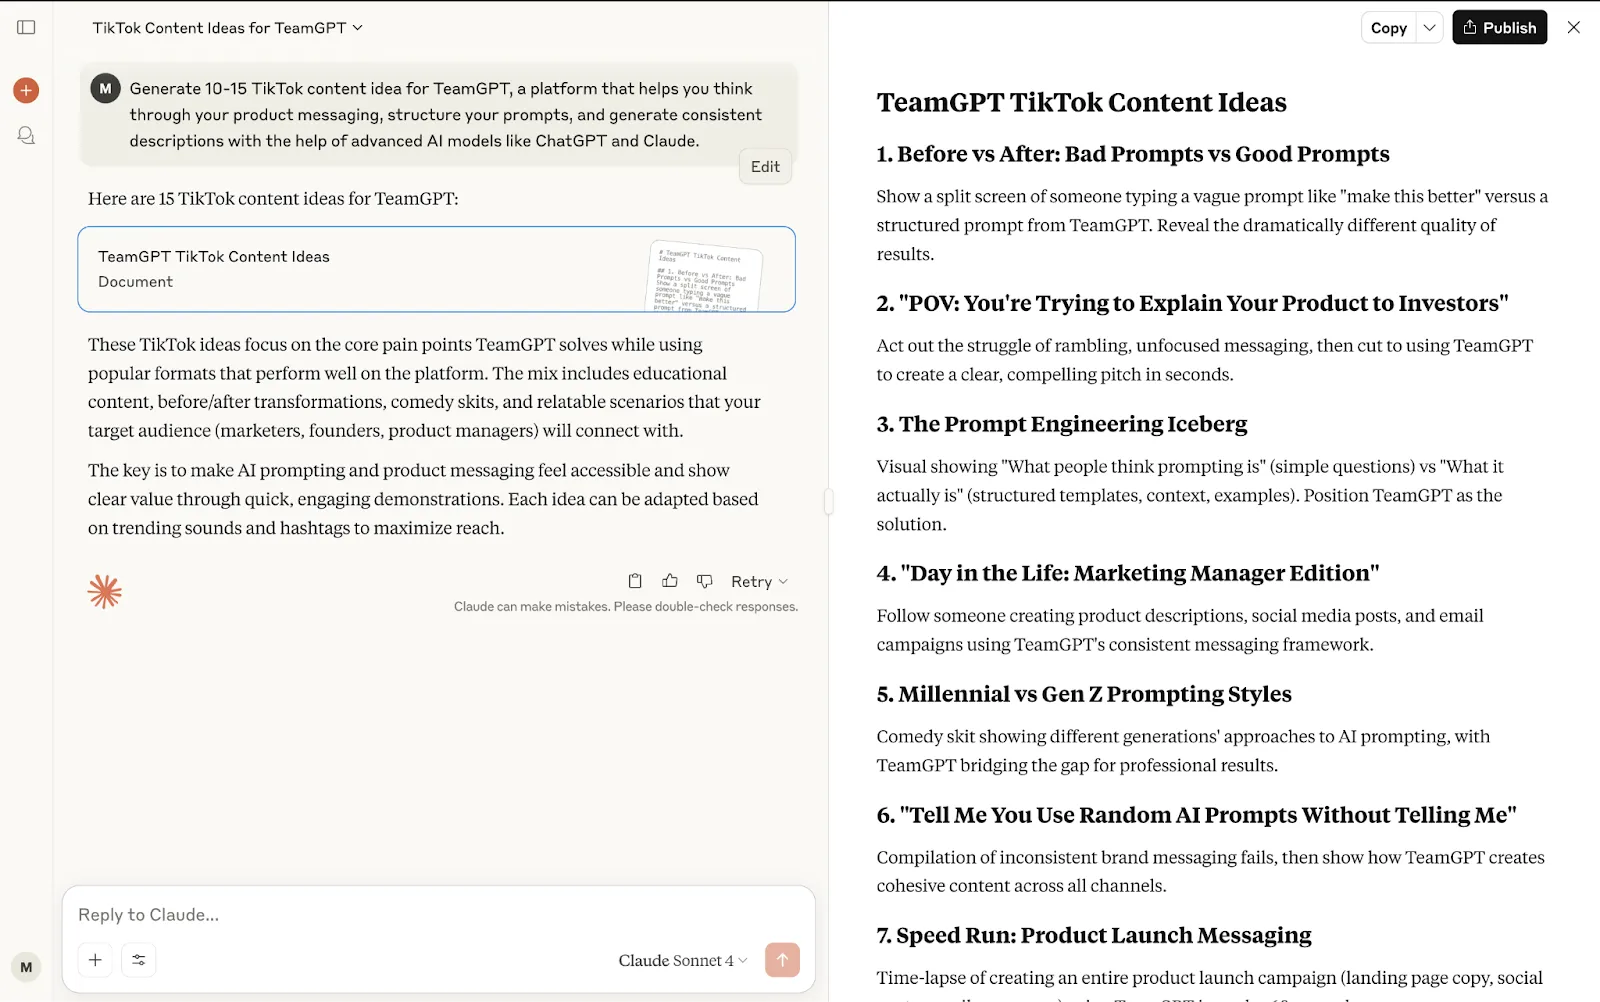Image resolution: width=1600 pixels, height=1002 pixels.
Task: Click heading 2. POV: You're Trying to Explain
Action: click(x=1192, y=303)
